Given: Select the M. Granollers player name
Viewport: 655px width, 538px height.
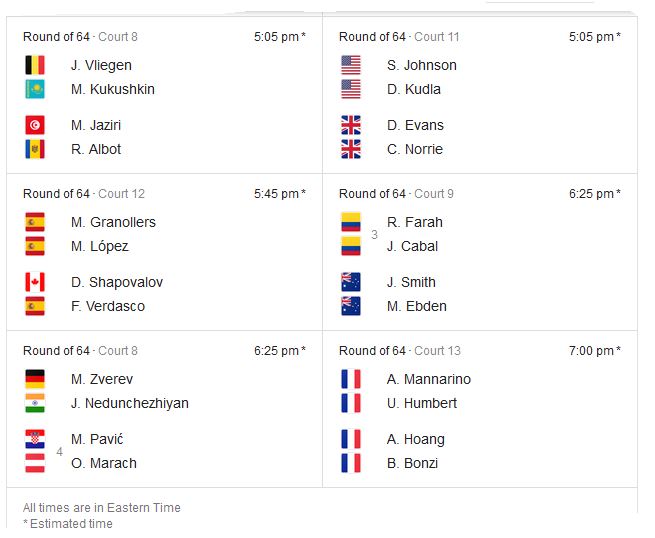Looking at the screenshot, I should [x=113, y=222].
